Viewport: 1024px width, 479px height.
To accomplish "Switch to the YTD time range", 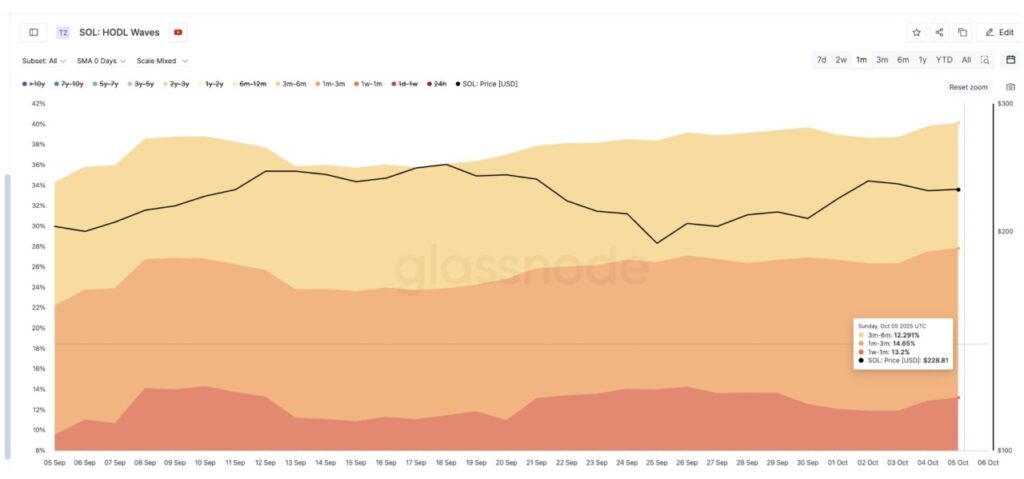I will tap(944, 60).
